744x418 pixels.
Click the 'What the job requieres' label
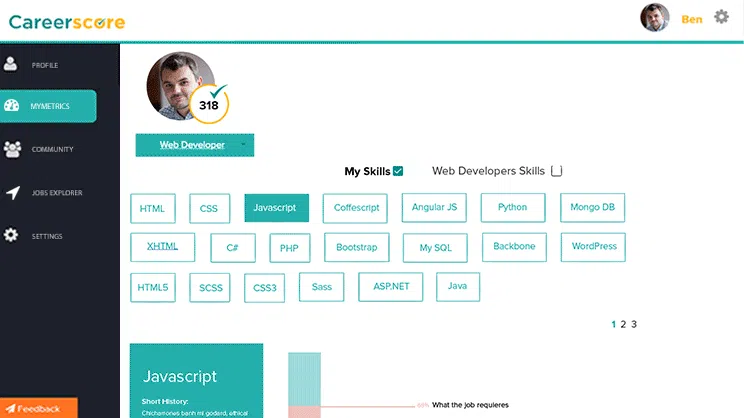pyautogui.click(x=470, y=405)
